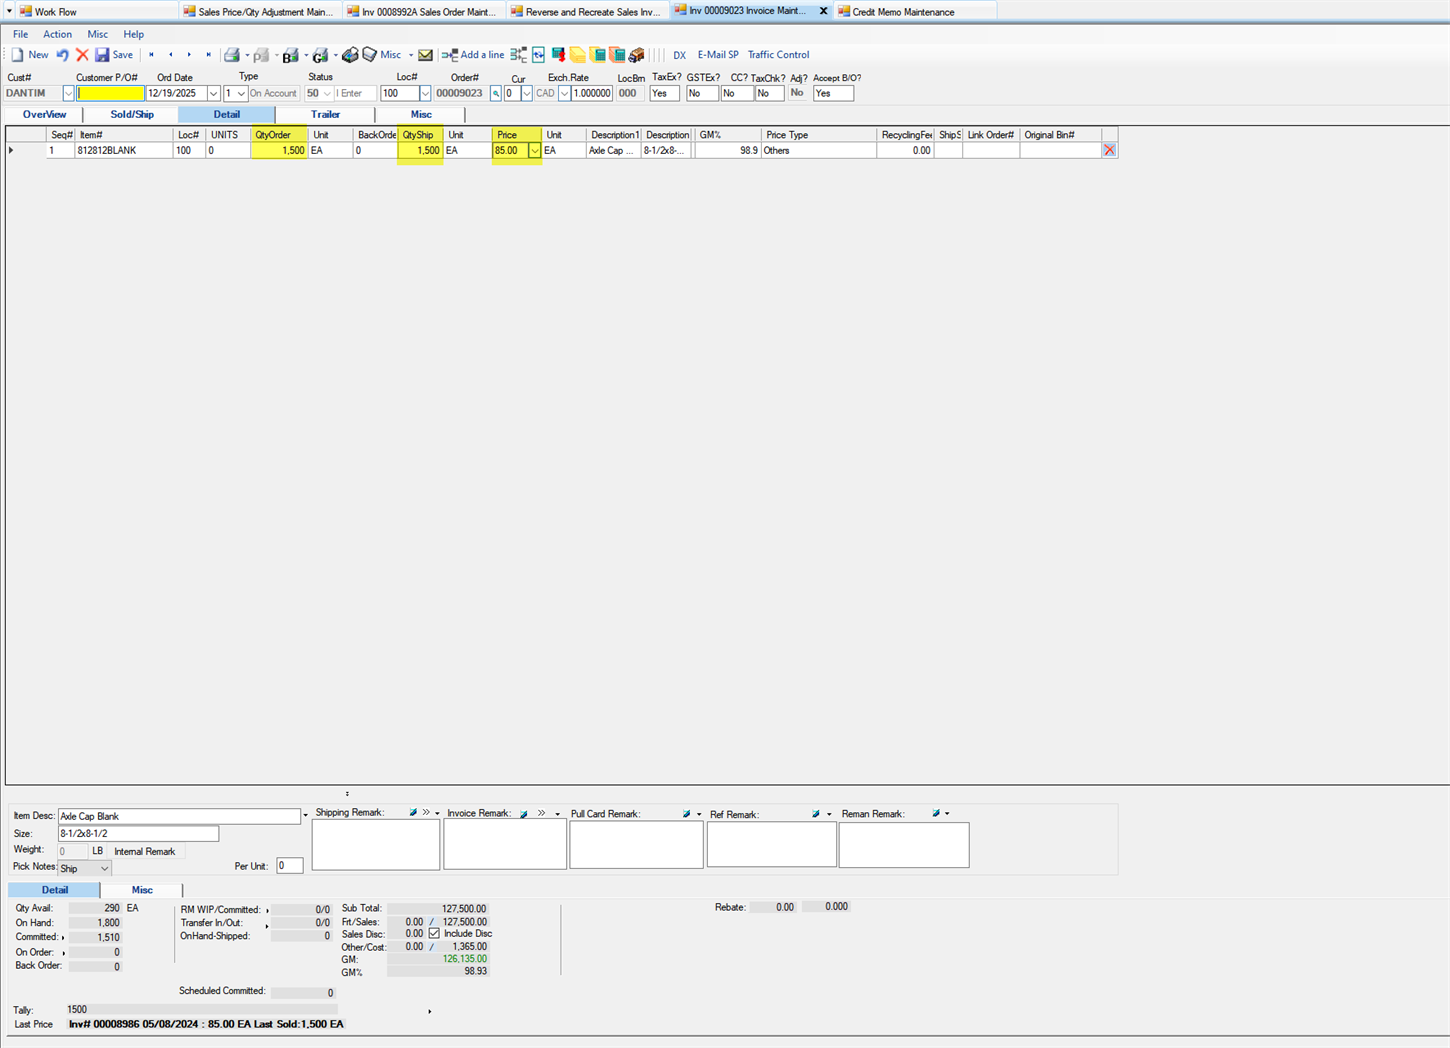Open the Price dropdown in the grid row
This screenshot has width=1450, height=1048.
(535, 150)
